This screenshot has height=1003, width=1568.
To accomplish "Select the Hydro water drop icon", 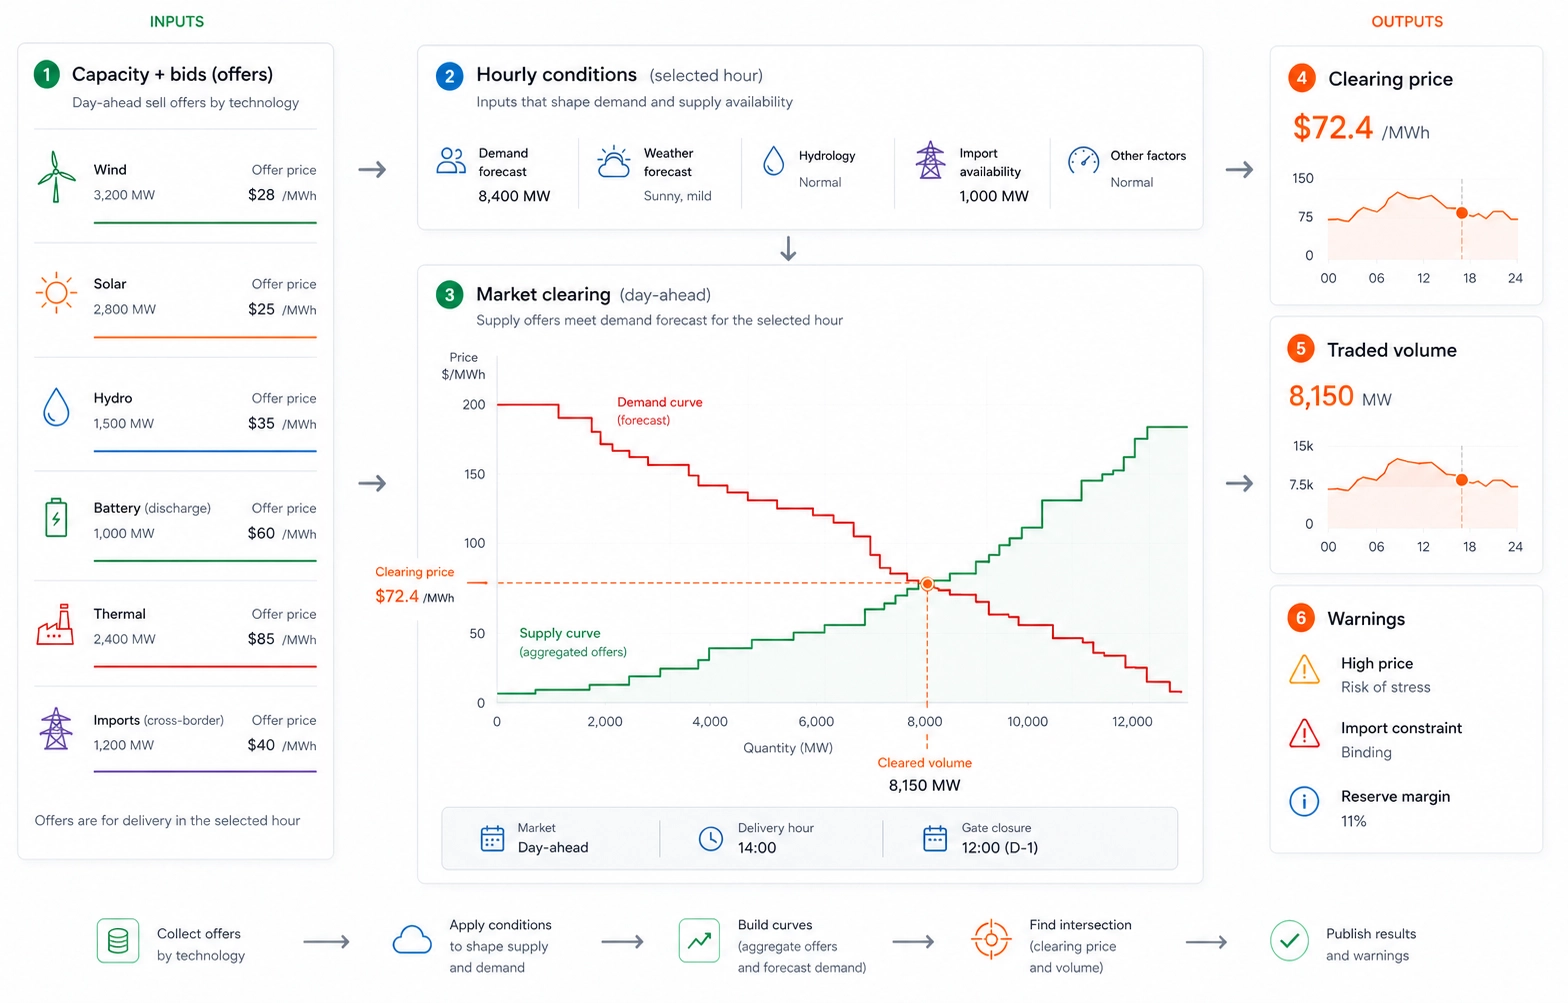I will (56, 407).
